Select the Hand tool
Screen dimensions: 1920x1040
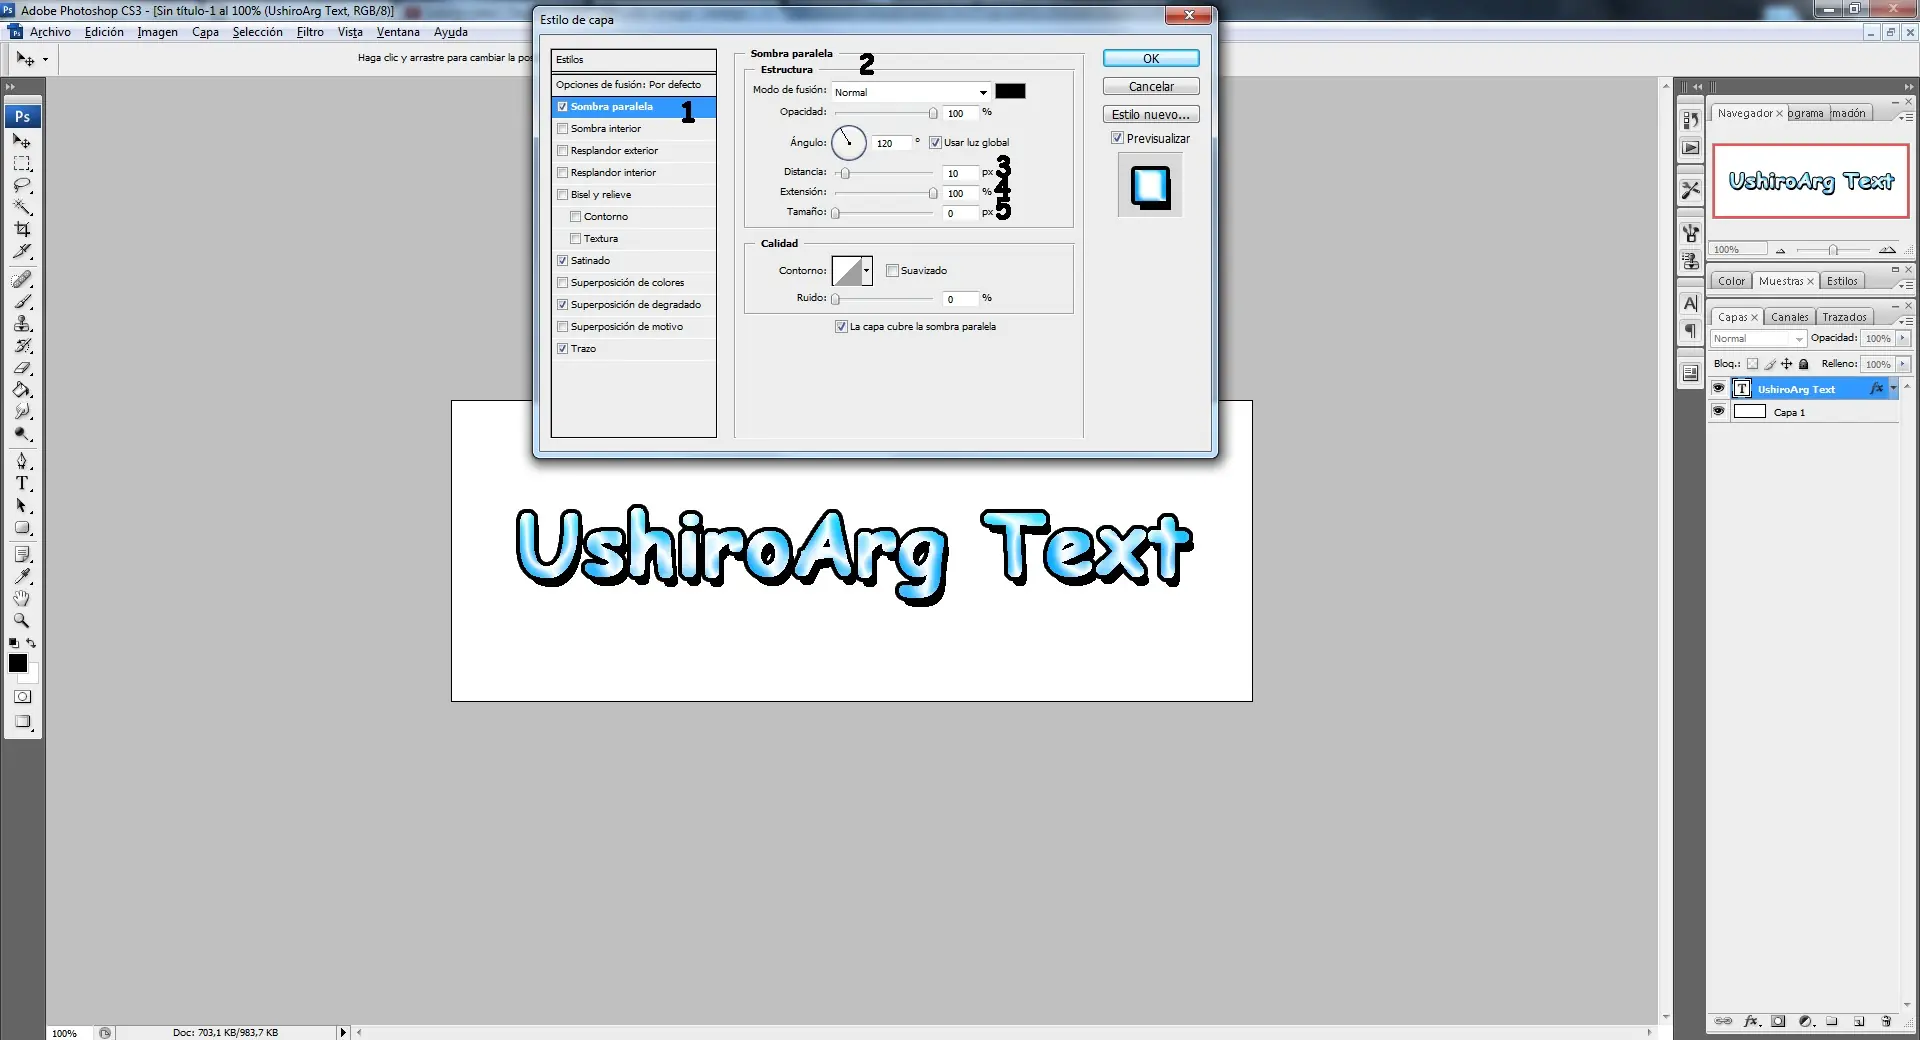pyautogui.click(x=22, y=598)
